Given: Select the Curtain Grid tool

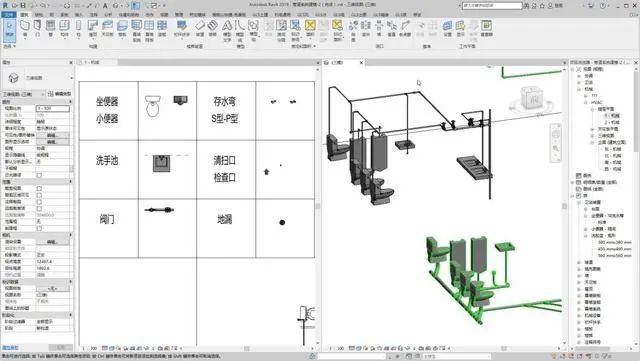Looking at the screenshot, I should [x=149, y=30].
